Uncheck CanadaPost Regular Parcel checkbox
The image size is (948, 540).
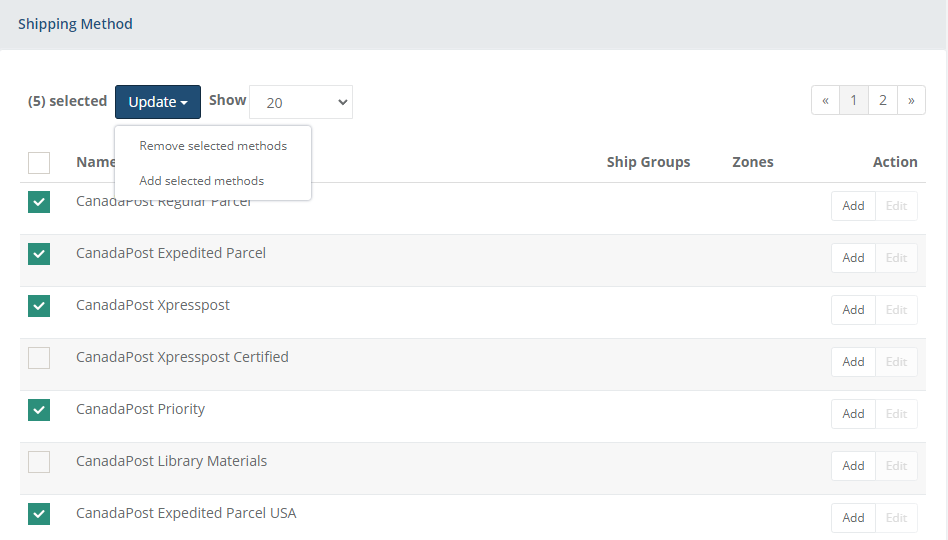pyautogui.click(x=39, y=202)
